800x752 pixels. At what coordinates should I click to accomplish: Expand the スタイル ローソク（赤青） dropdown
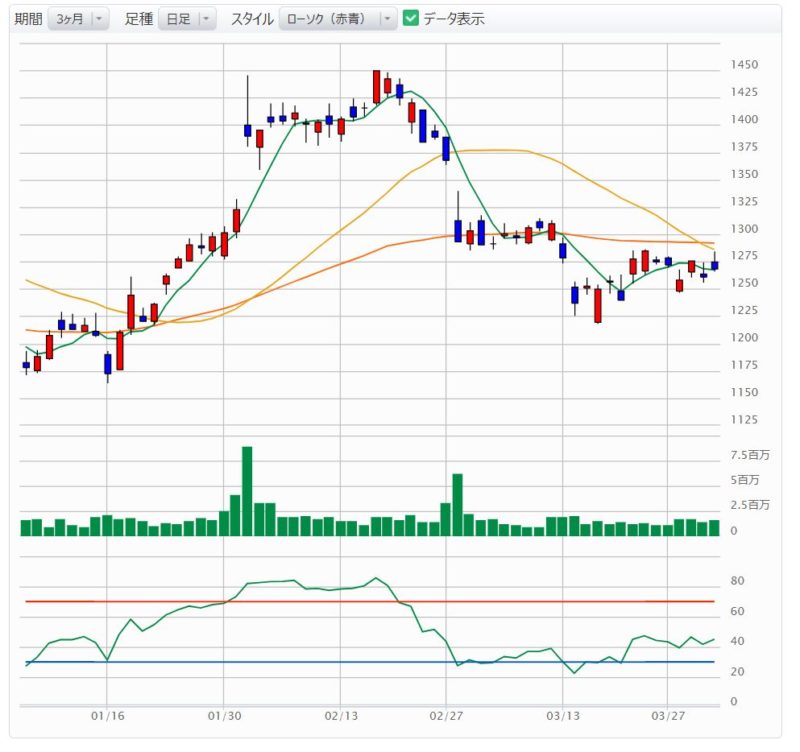point(337,18)
